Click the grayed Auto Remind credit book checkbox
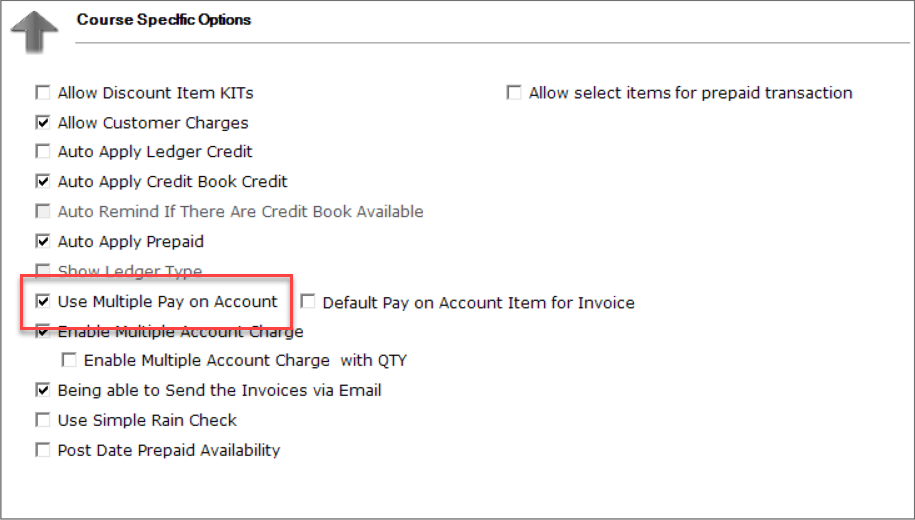 point(43,212)
